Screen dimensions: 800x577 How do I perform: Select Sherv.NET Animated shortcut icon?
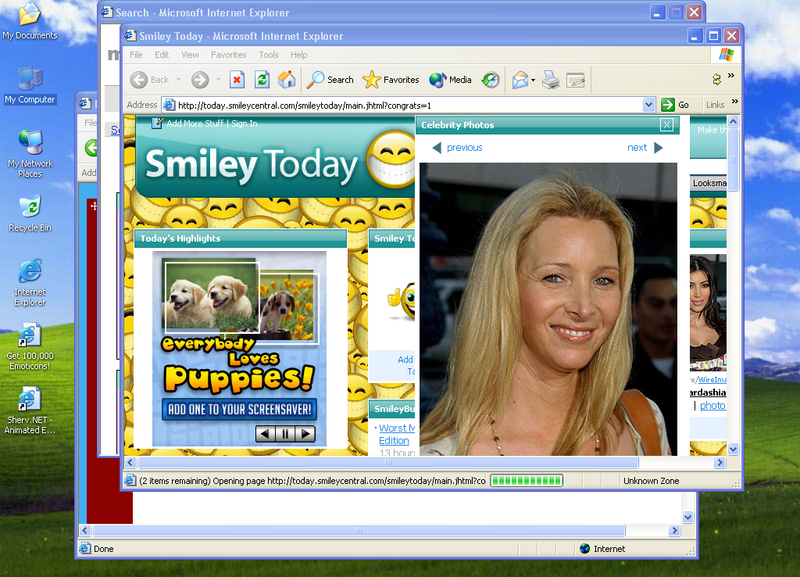click(x=30, y=411)
